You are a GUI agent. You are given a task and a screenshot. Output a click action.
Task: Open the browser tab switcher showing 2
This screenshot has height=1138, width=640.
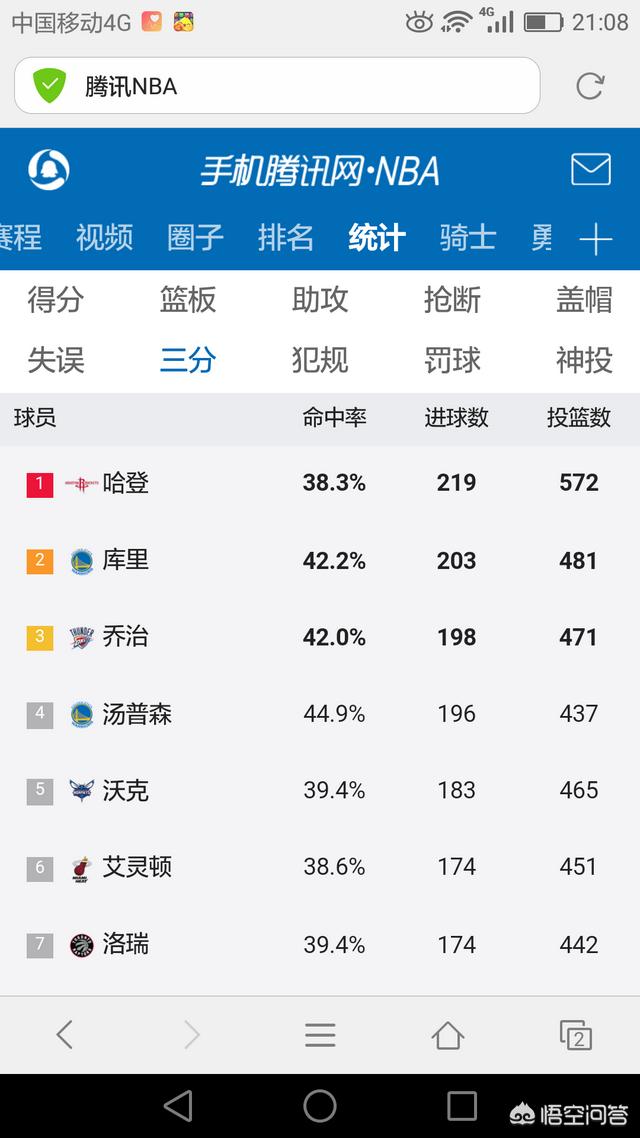[575, 1034]
